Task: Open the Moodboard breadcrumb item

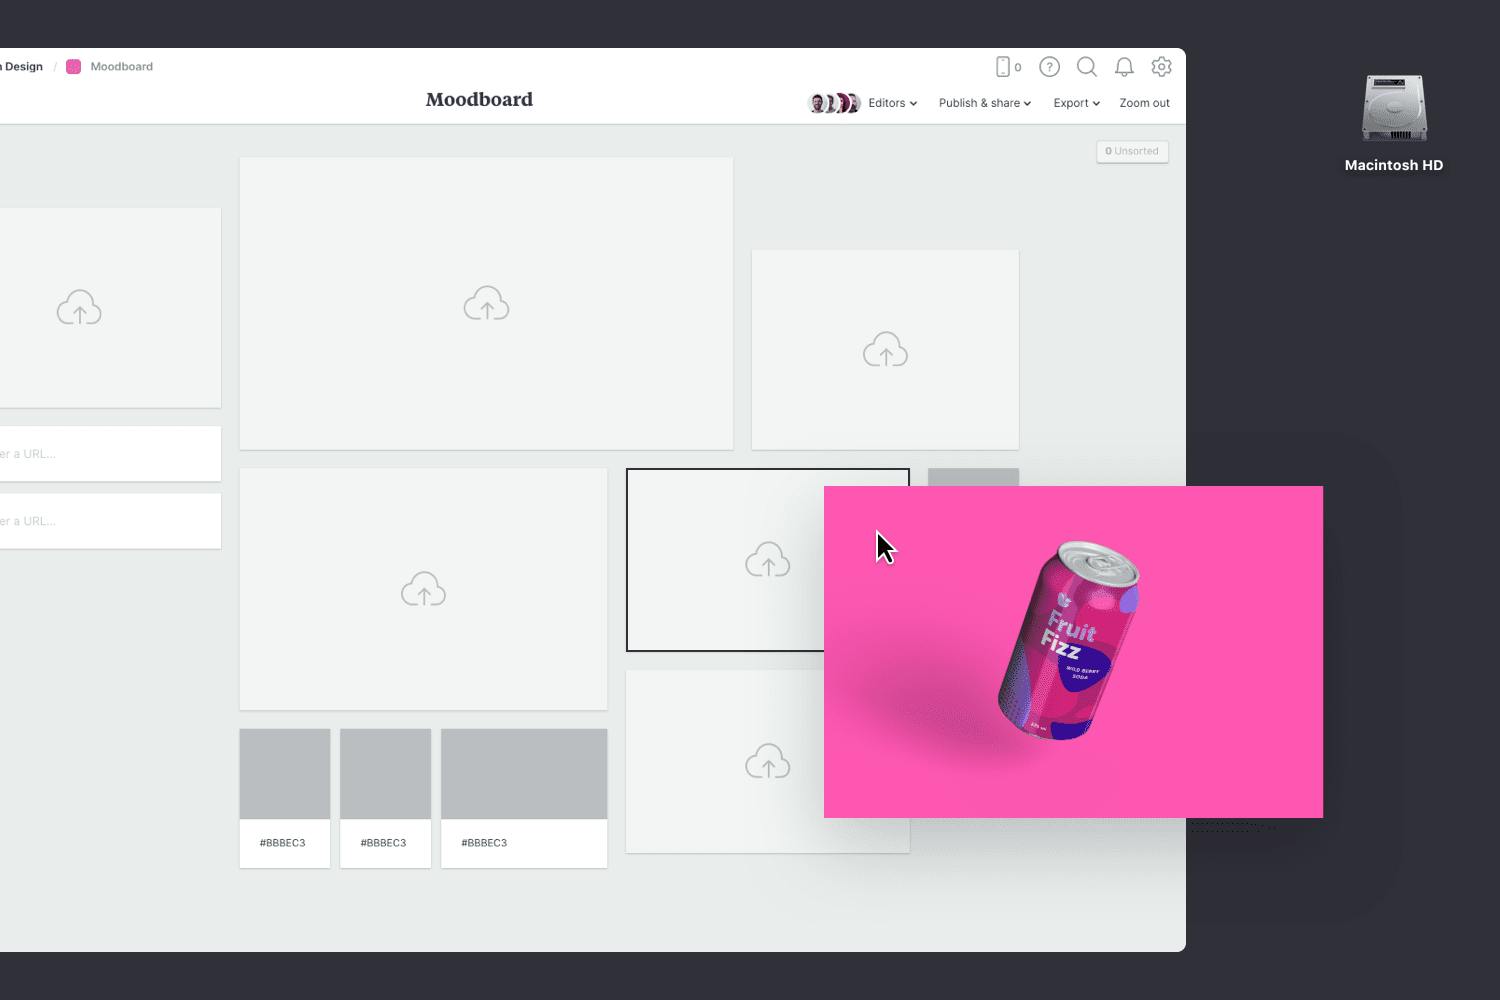Action: point(120,66)
